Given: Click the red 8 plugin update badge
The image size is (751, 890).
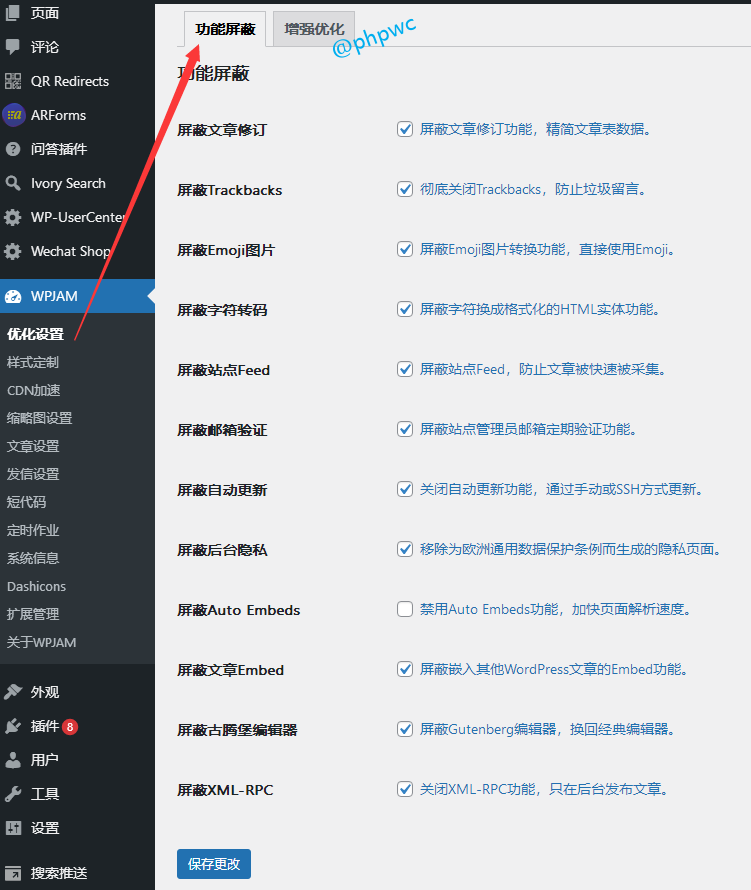Looking at the screenshot, I should 70,727.
